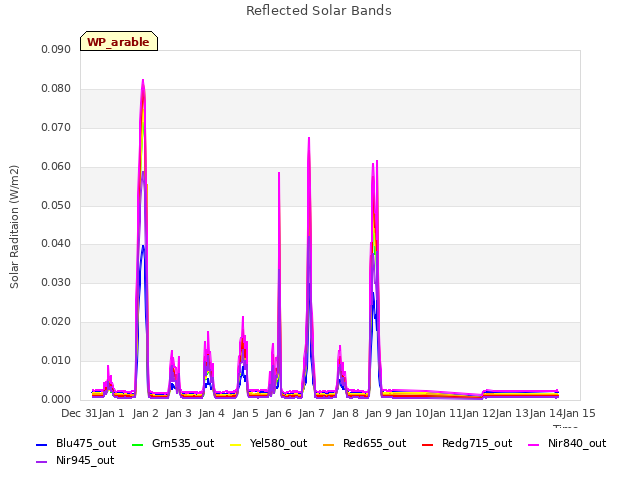Click the Jan 1 x-axis date label
This screenshot has height=480, width=640.
[x=111, y=413]
